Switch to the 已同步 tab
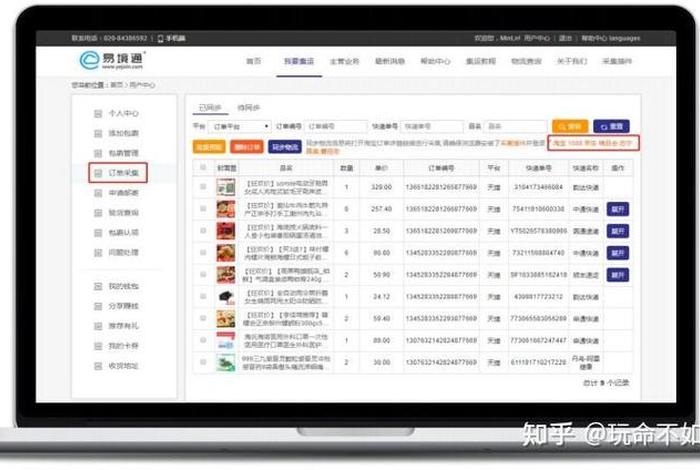The width and height of the screenshot is (700, 470). [210, 108]
